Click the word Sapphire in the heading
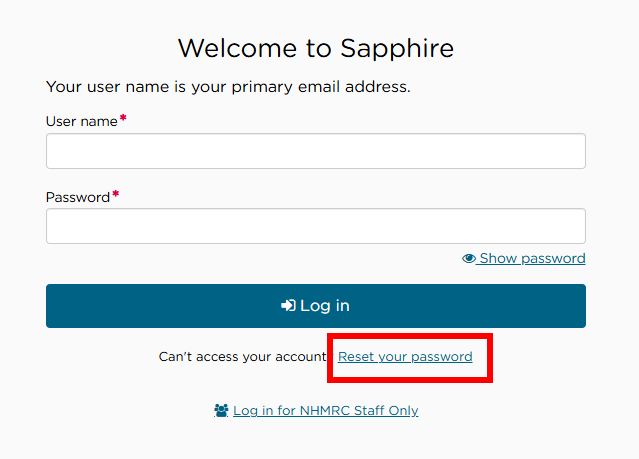Image resolution: width=639 pixels, height=459 pixels. coord(395,48)
